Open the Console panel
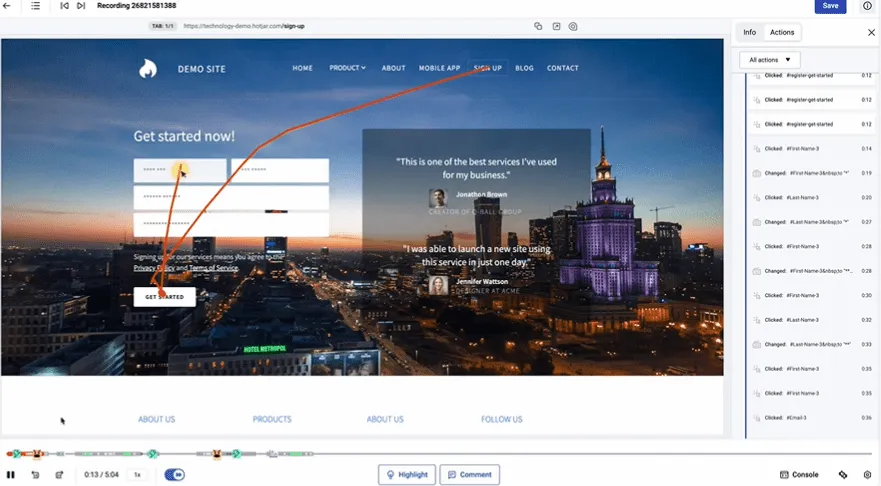The height and width of the screenshot is (486, 881). coord(799,475)
